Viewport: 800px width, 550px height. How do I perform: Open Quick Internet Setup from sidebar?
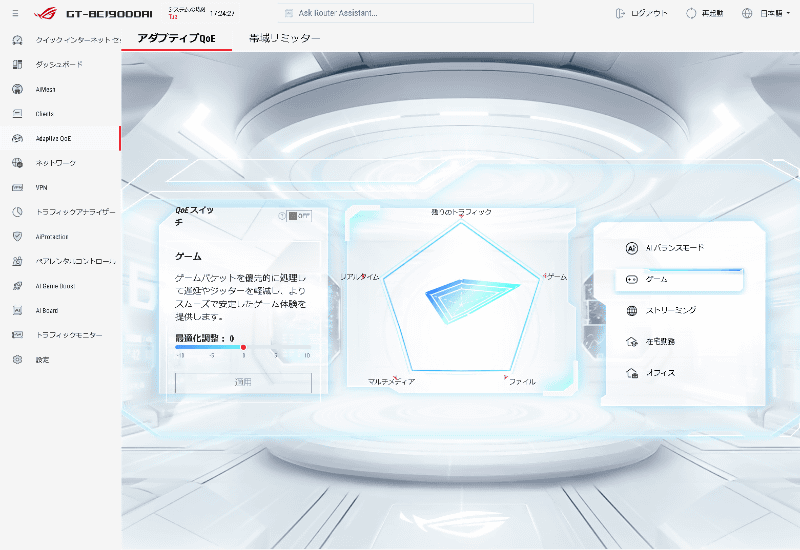61,40
